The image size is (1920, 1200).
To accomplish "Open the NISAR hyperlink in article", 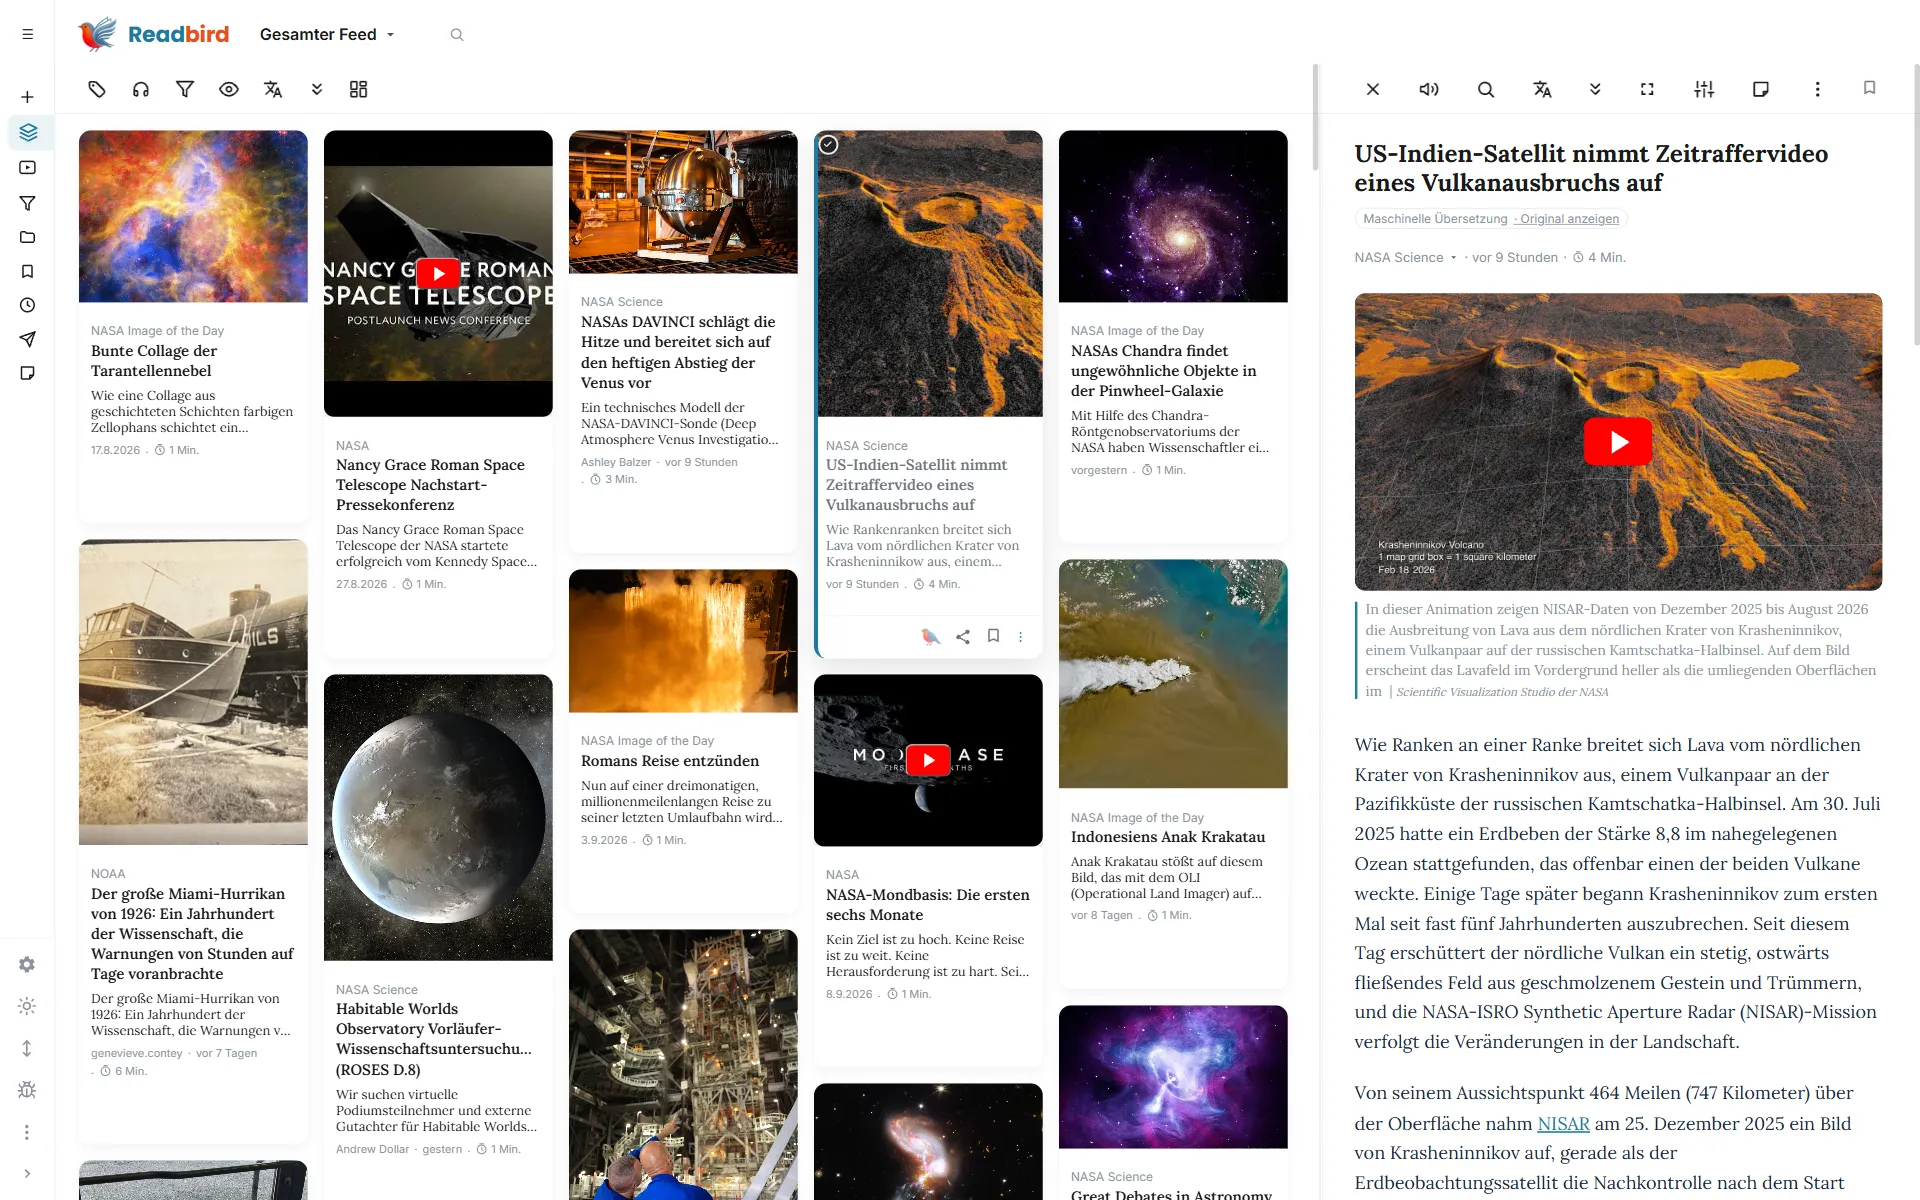I will click(x=1563, y=1123).
